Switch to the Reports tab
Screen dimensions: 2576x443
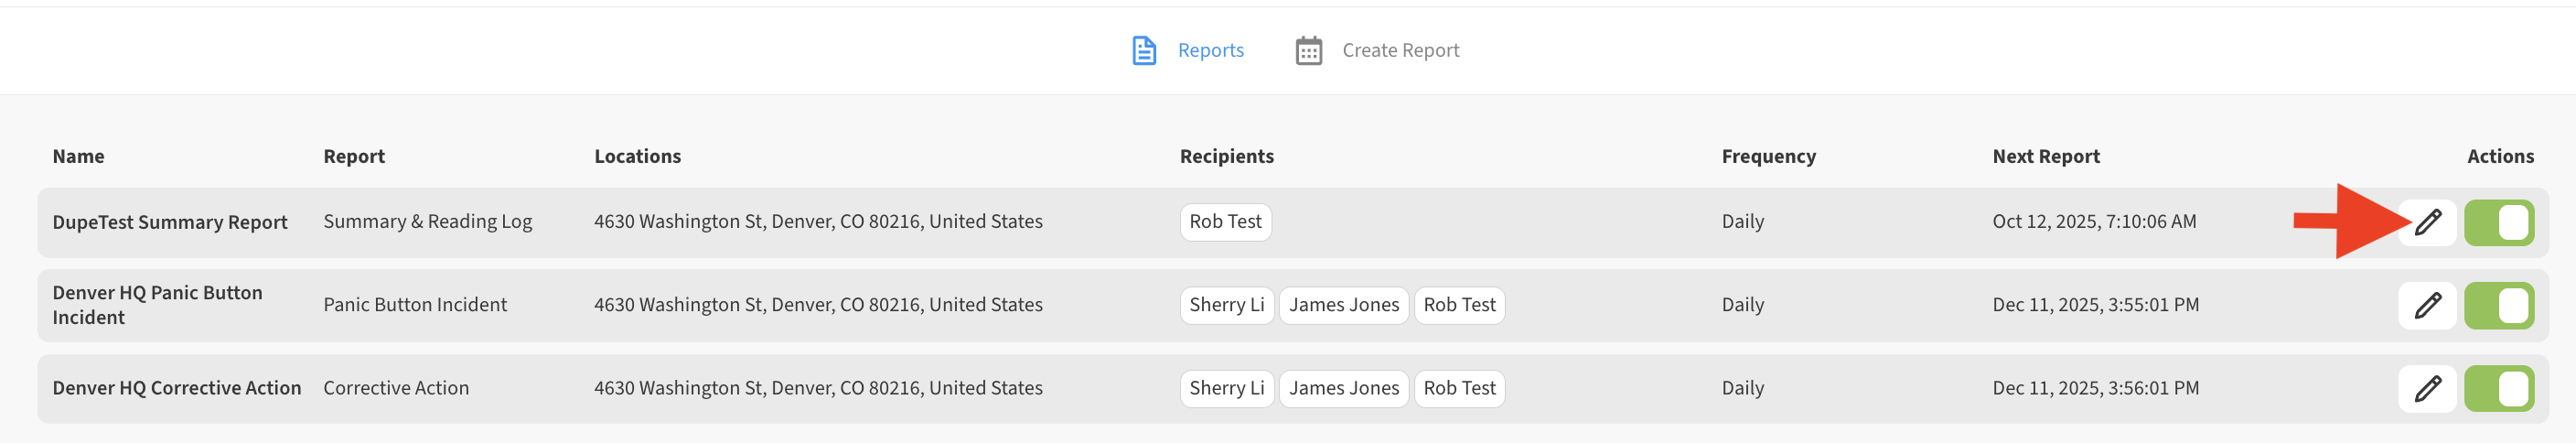point(1210,50)
